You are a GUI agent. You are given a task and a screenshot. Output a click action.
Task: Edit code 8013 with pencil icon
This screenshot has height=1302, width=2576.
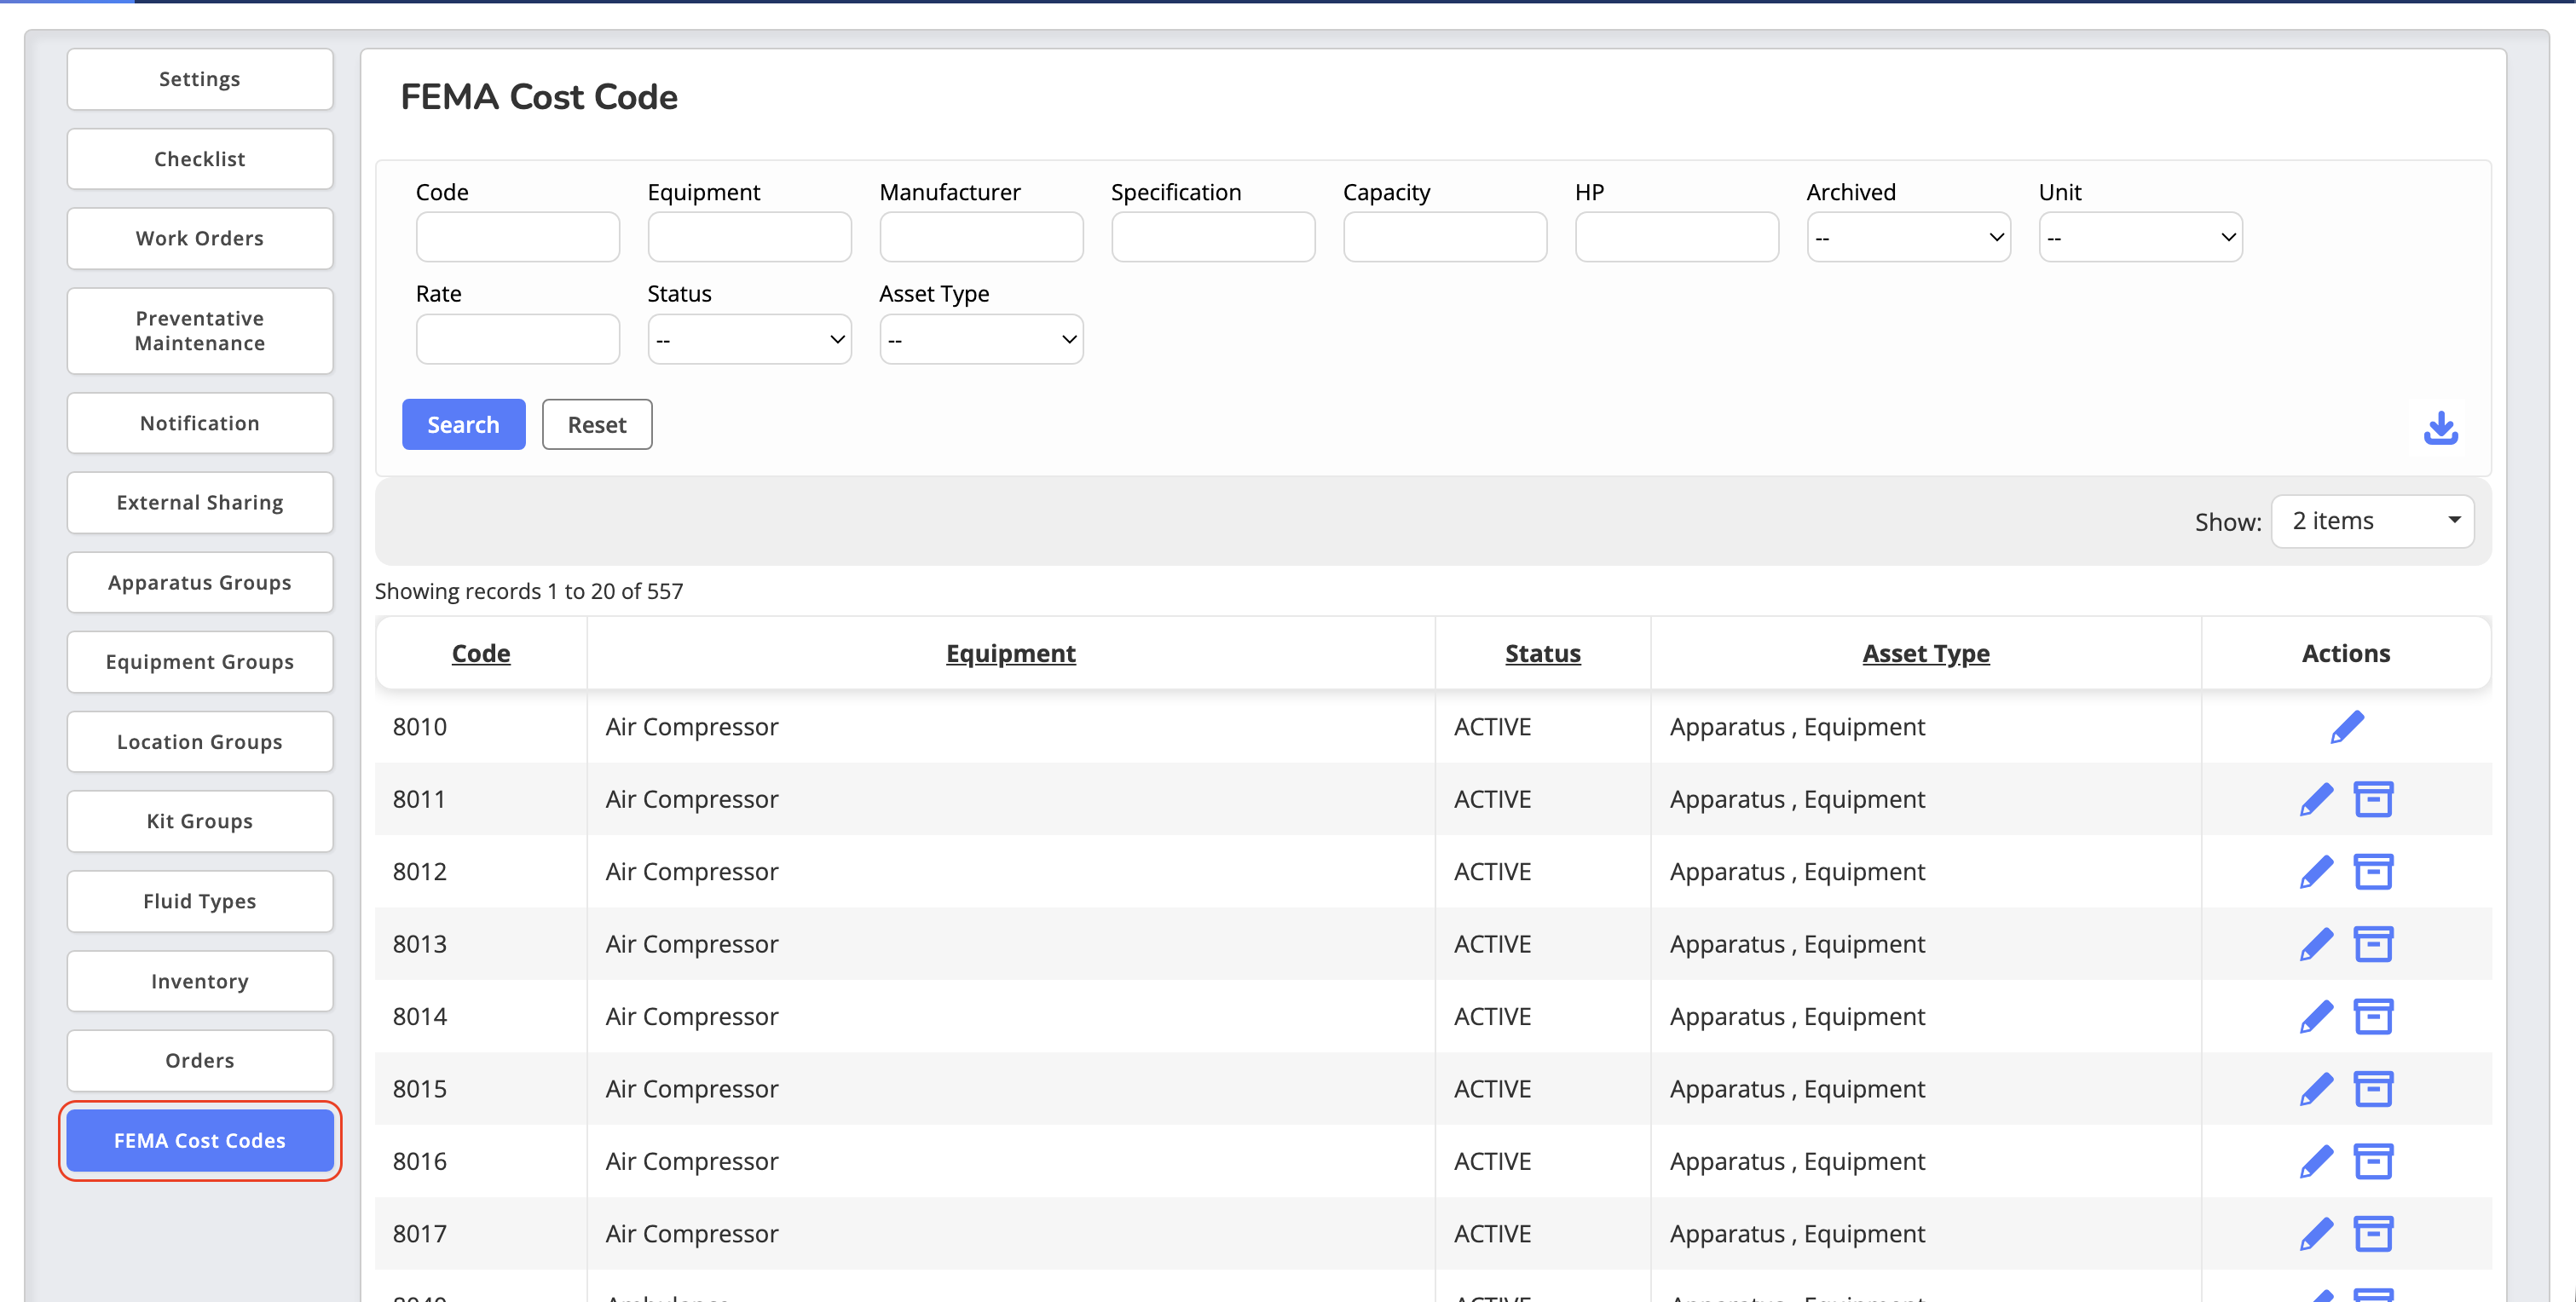point(2315,944)
